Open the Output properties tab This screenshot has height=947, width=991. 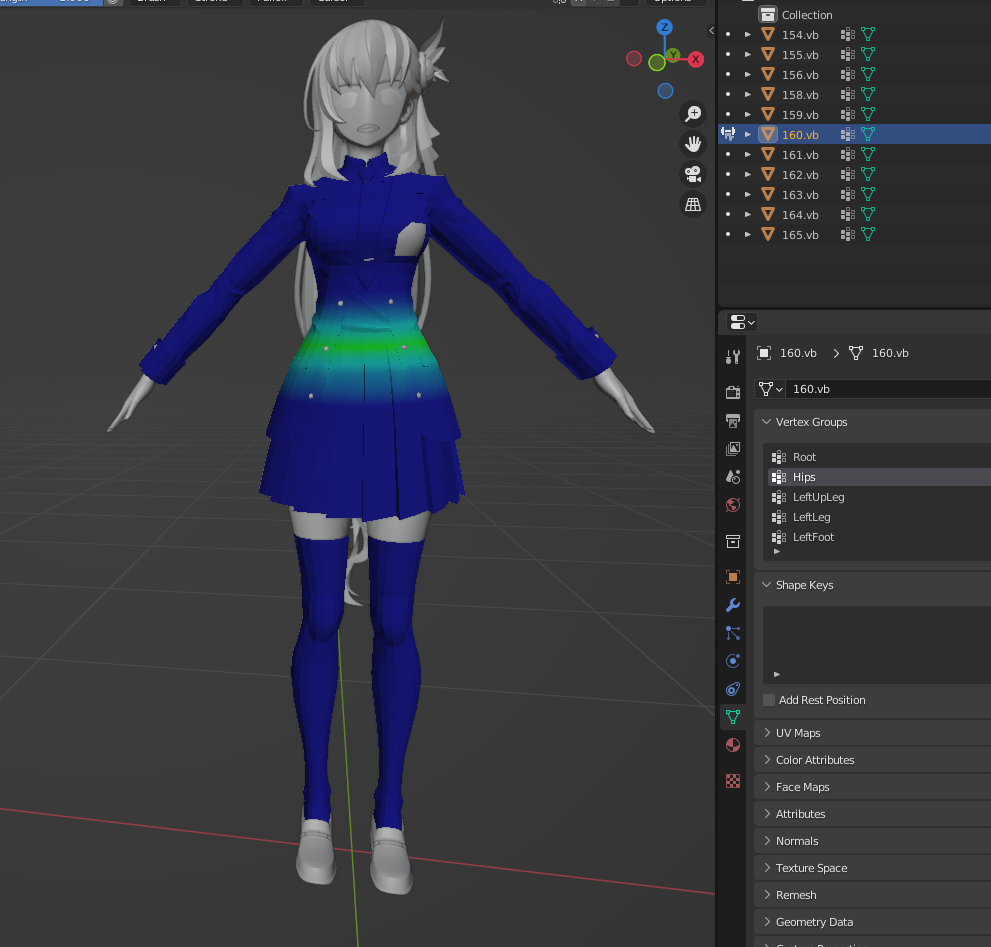733,420
